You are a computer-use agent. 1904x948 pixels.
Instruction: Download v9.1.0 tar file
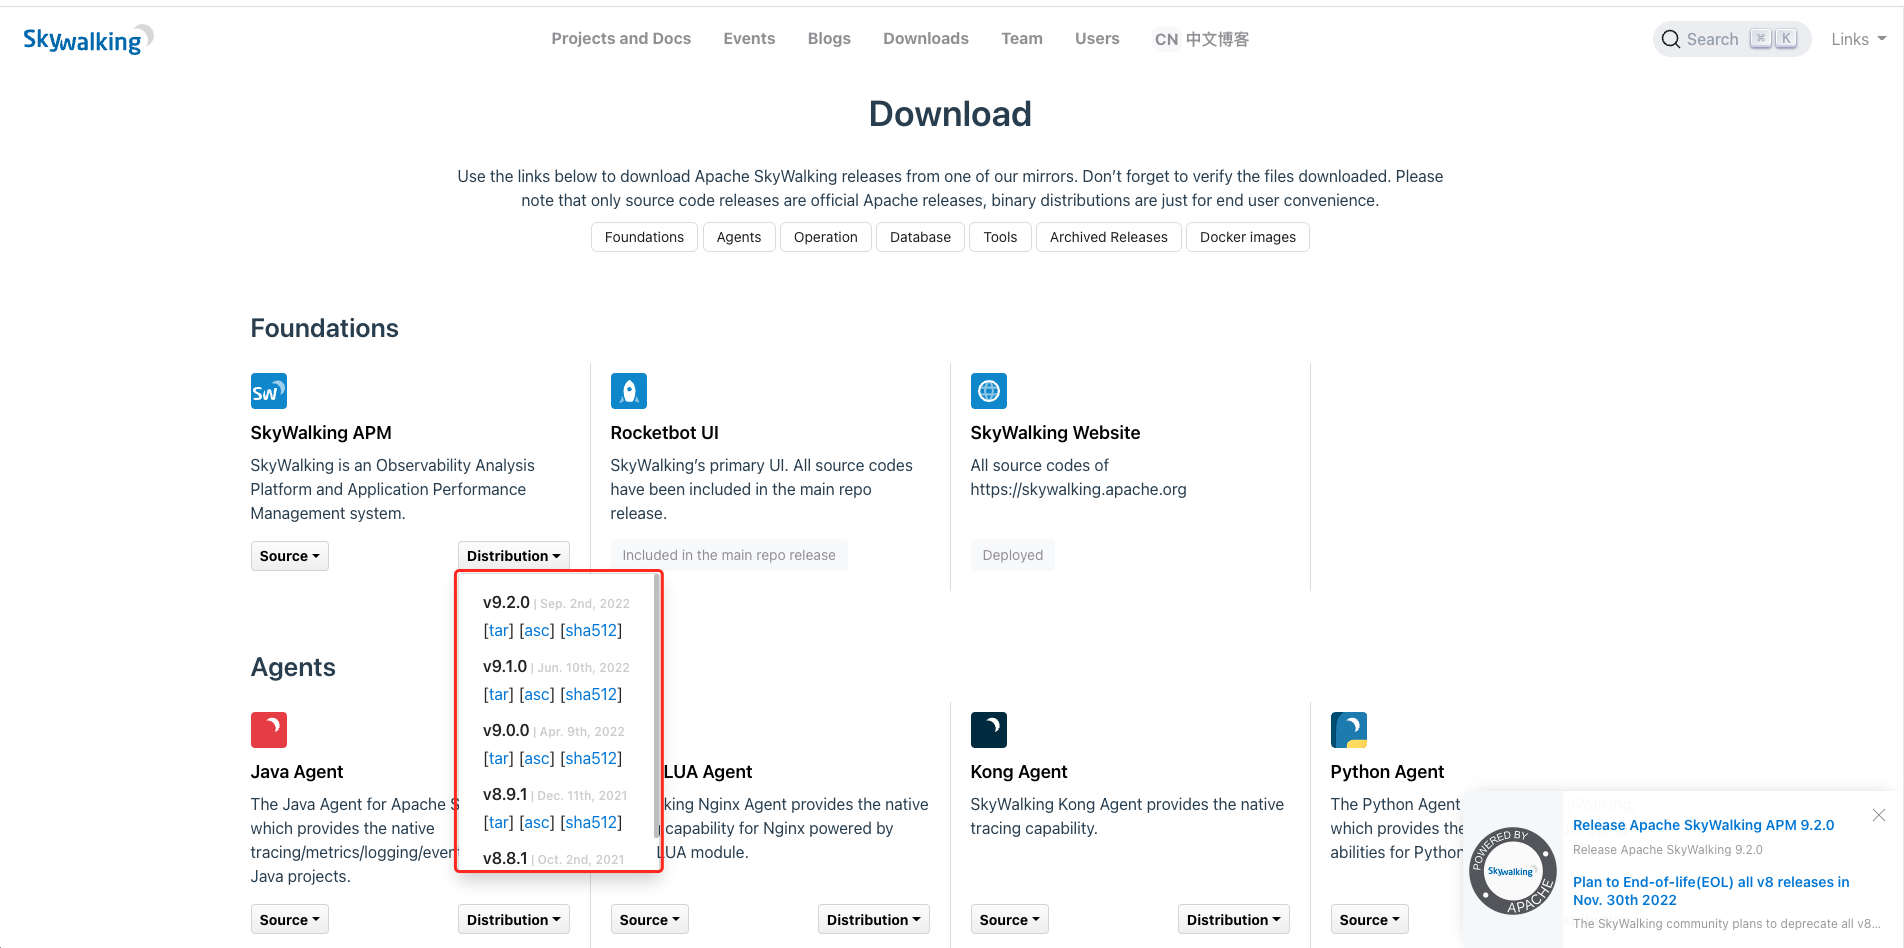(x=498, y=695)
